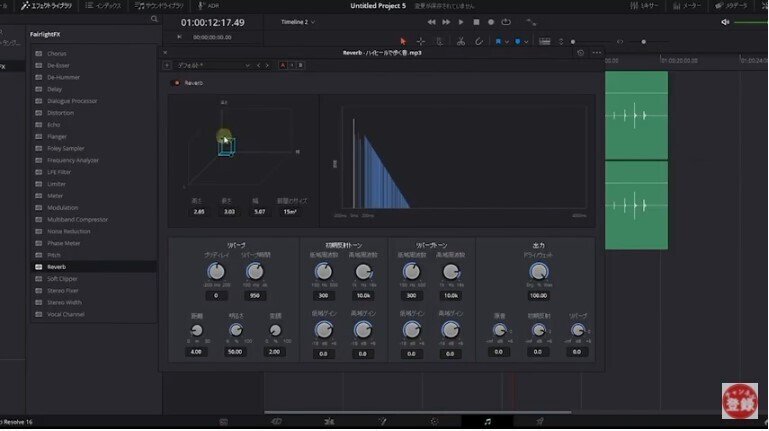Close the Reverb plugin window
This screenshot has width=769, height=431.
pyautogui.click(x=165, y=52)
